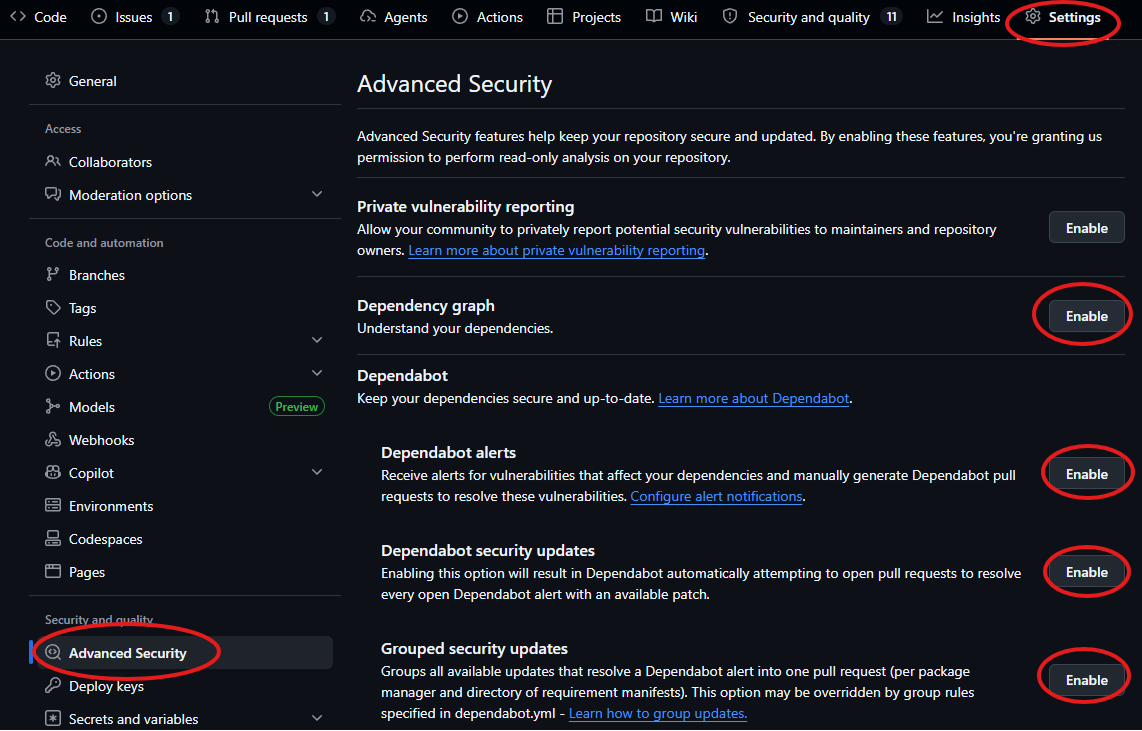
Task: Enable Grouped security updates
Action: click(x=1087, y=680)
